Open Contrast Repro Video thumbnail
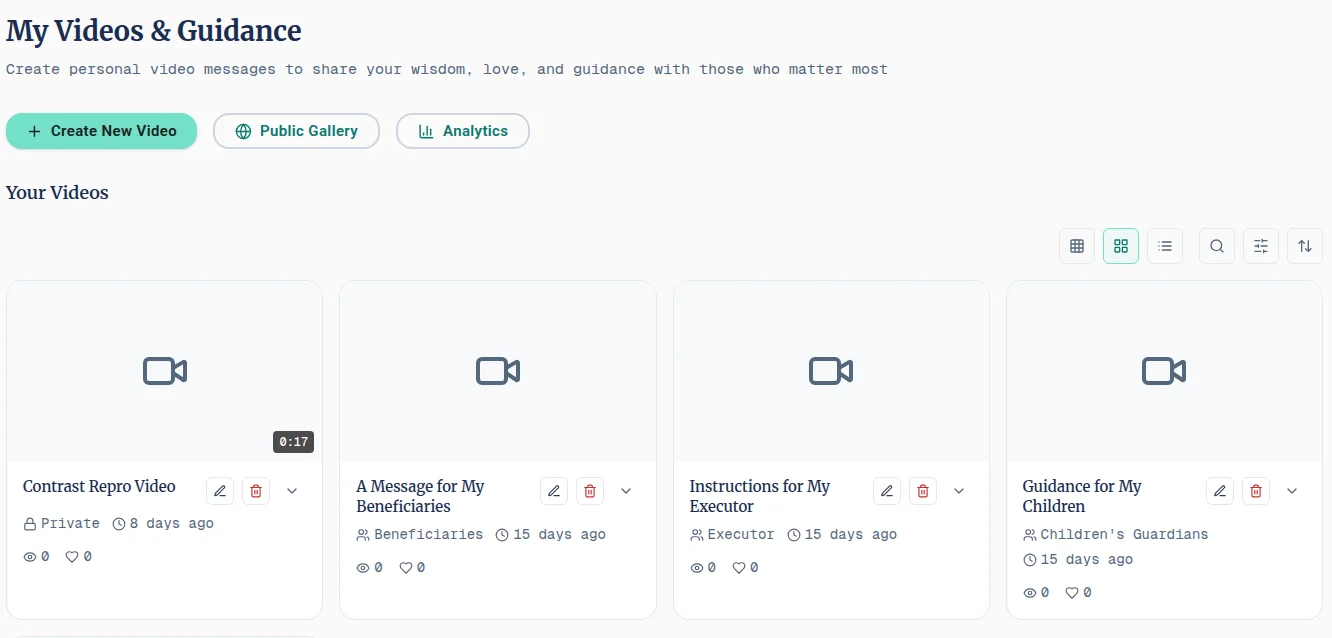This screenshot has height=638, width=1332. pos(165,371)
